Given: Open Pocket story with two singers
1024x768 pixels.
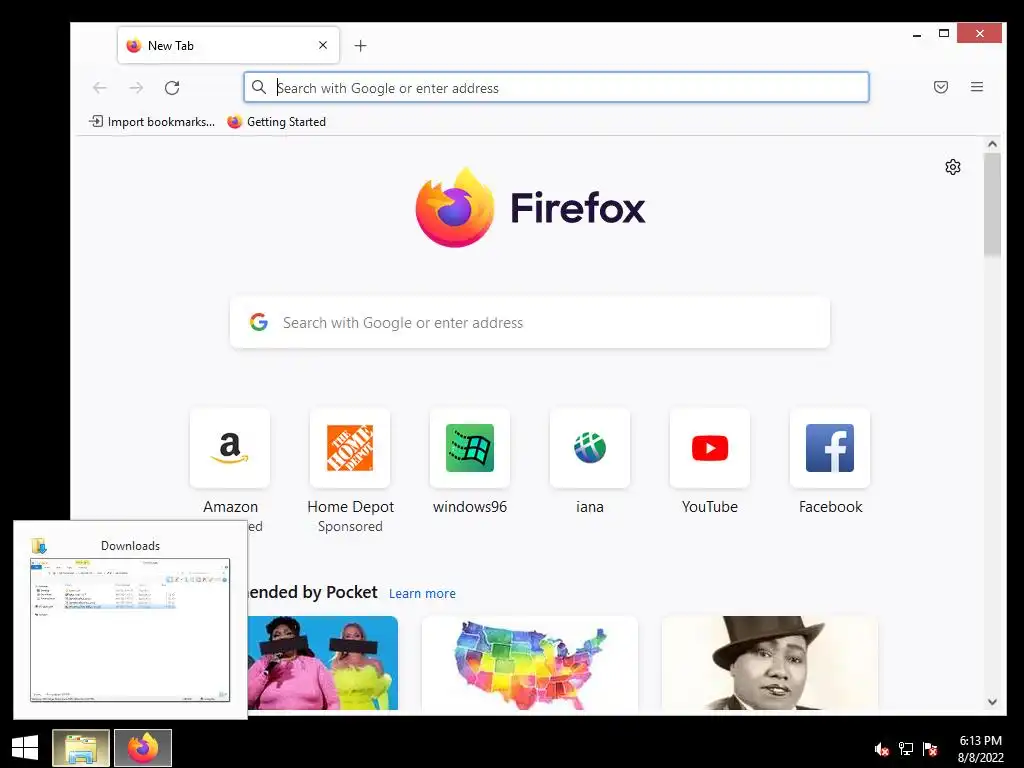Looking at the screenshot, I should click(323, 663).
